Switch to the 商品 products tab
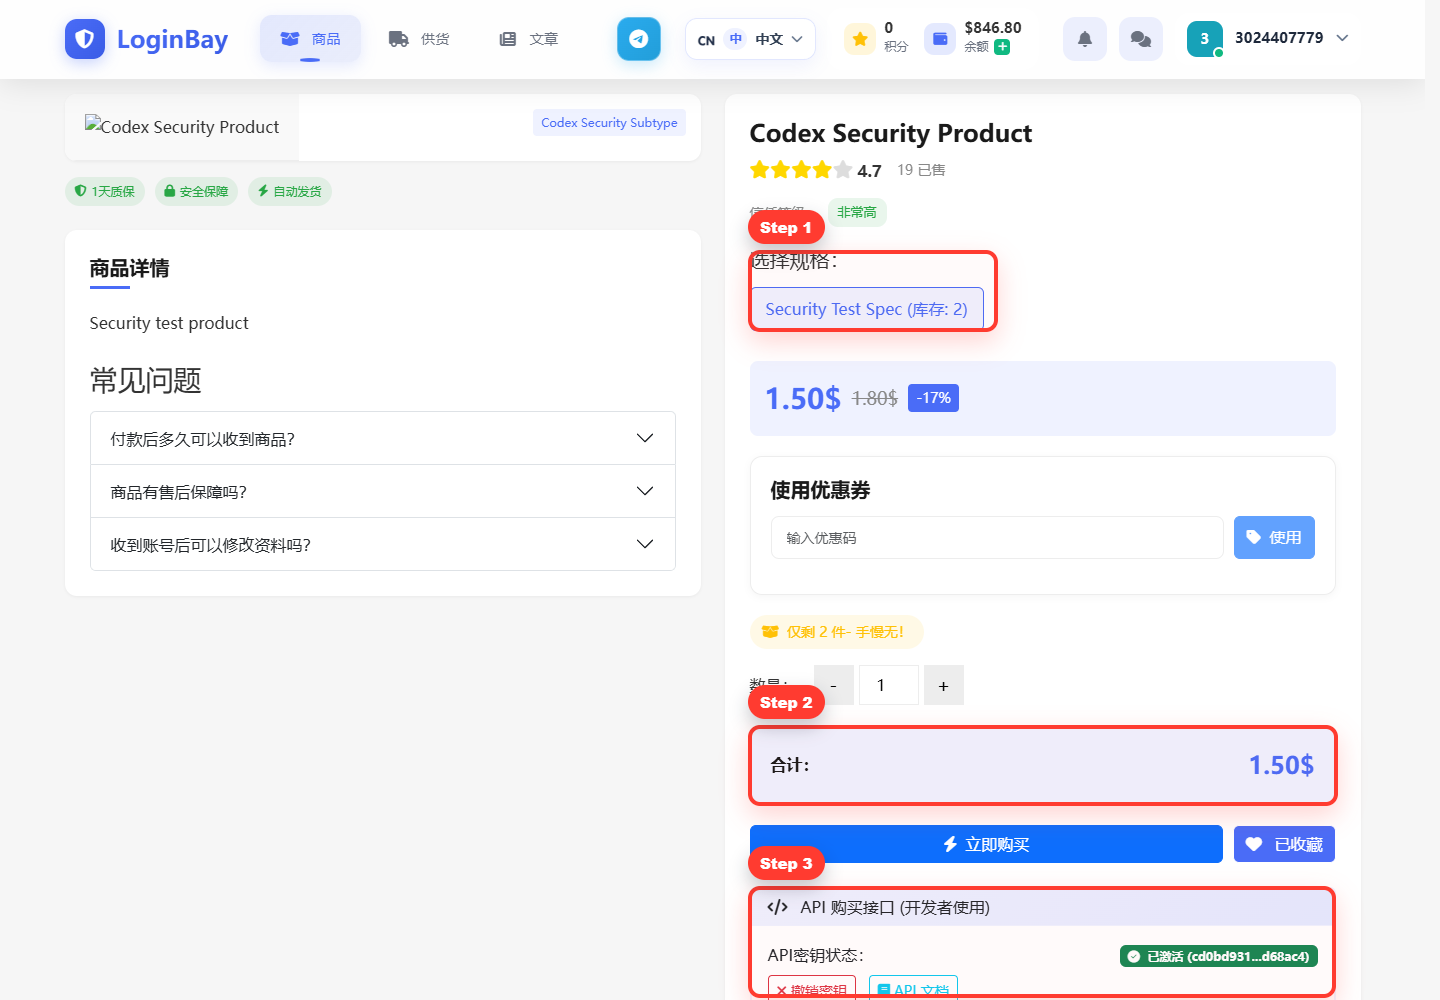This screenshot has height=1000, width=1440. (x=310, y=39)
